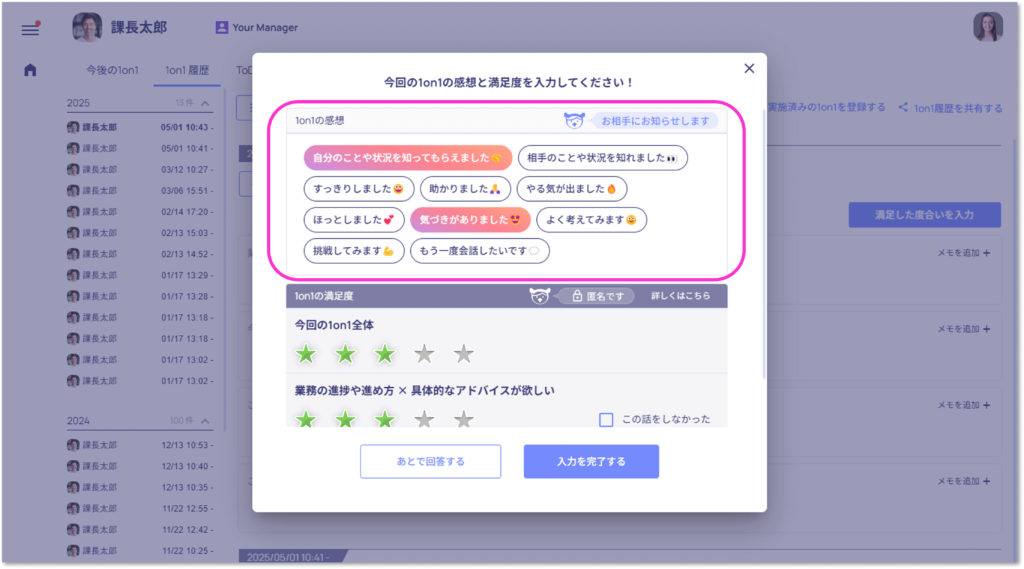The image size is (1024, 569).
Task: Select history entry 03/12 10:27
Action: click(x=140, y=169)
